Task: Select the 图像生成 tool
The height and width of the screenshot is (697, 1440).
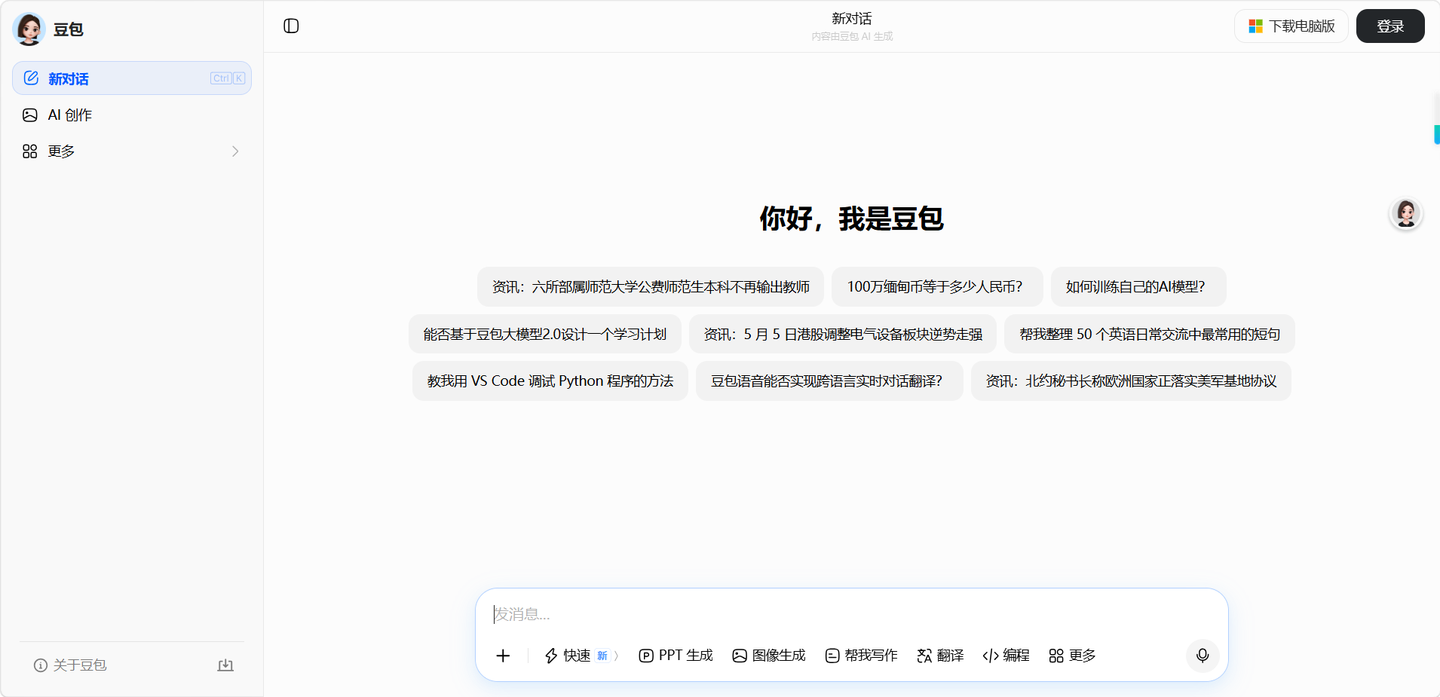Action: click(769, 656)
